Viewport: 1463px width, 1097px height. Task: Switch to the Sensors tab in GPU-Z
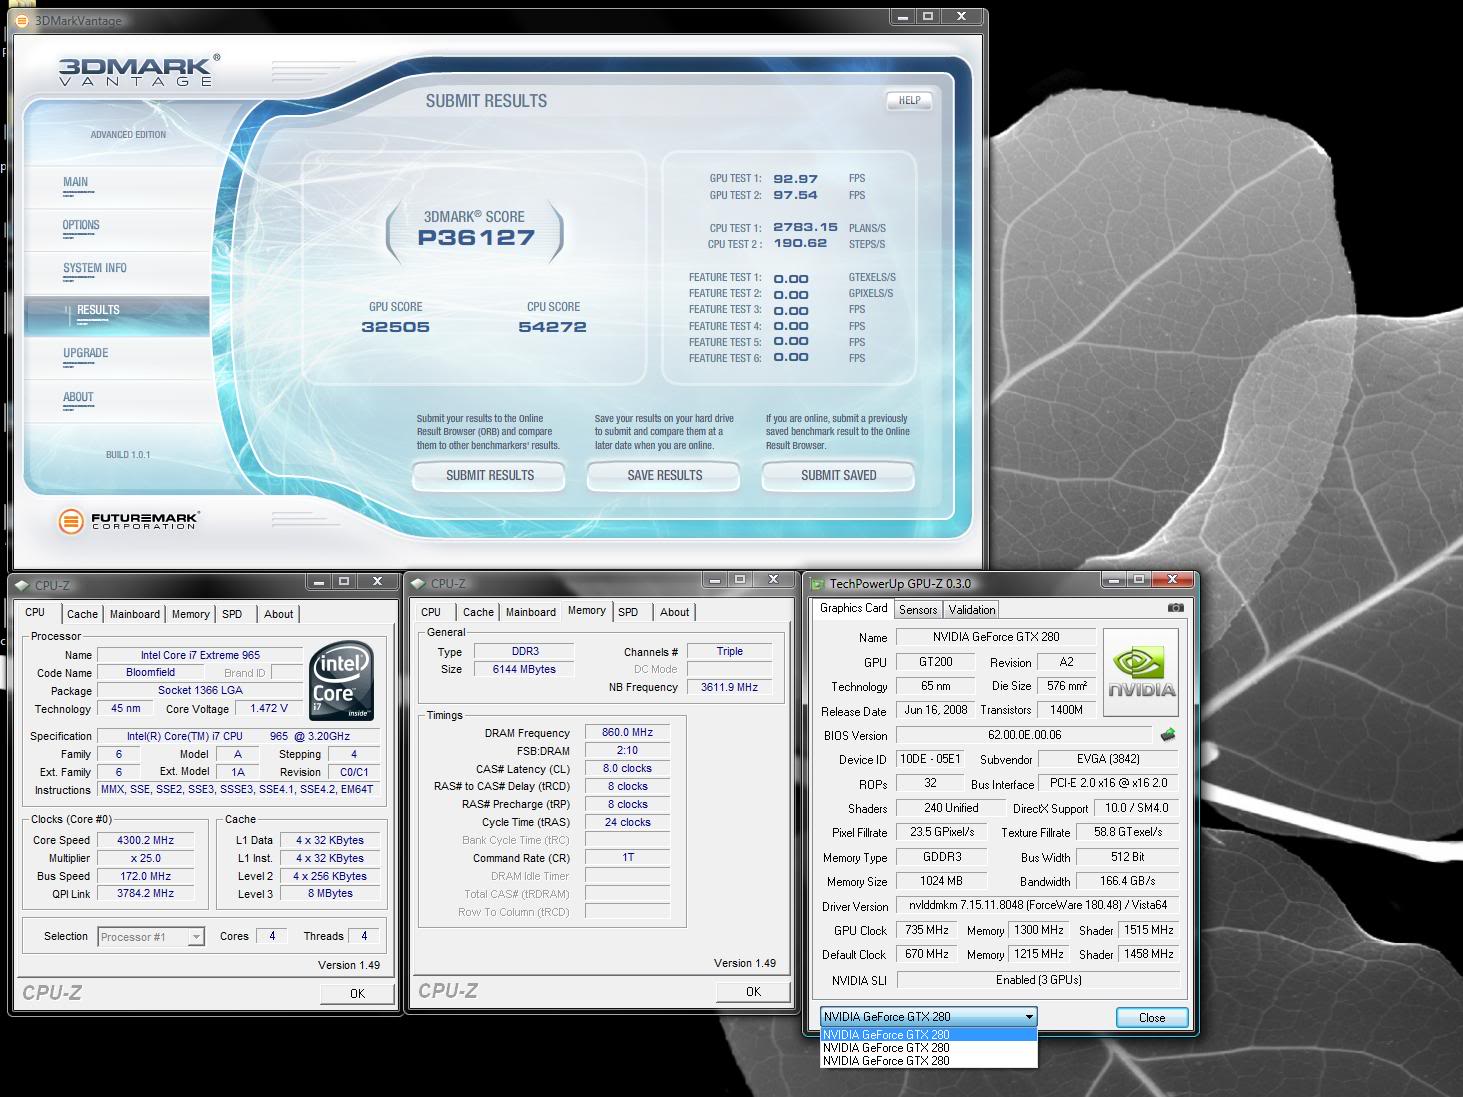tap(917, 610)
